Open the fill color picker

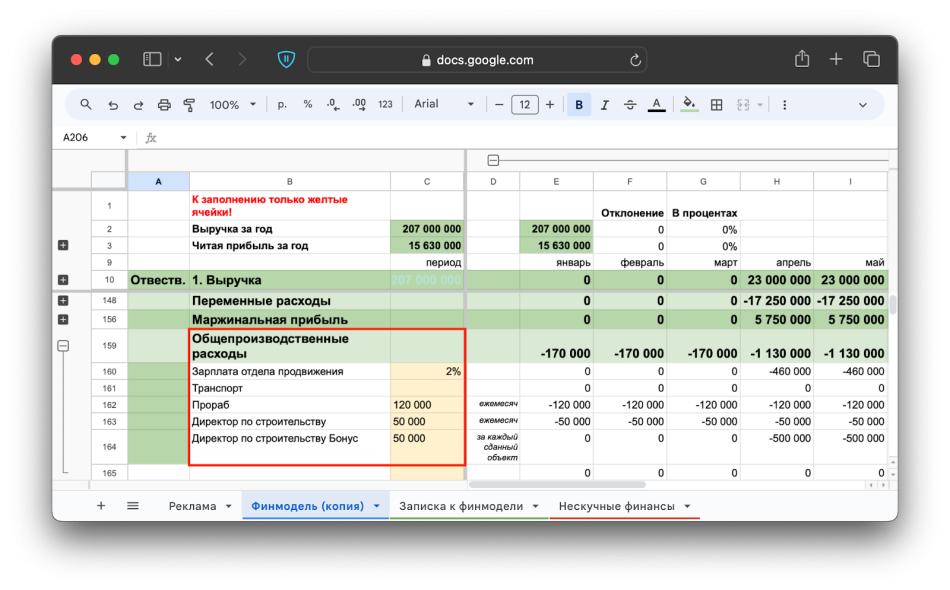pyautogui.click(x=689, y=105)
